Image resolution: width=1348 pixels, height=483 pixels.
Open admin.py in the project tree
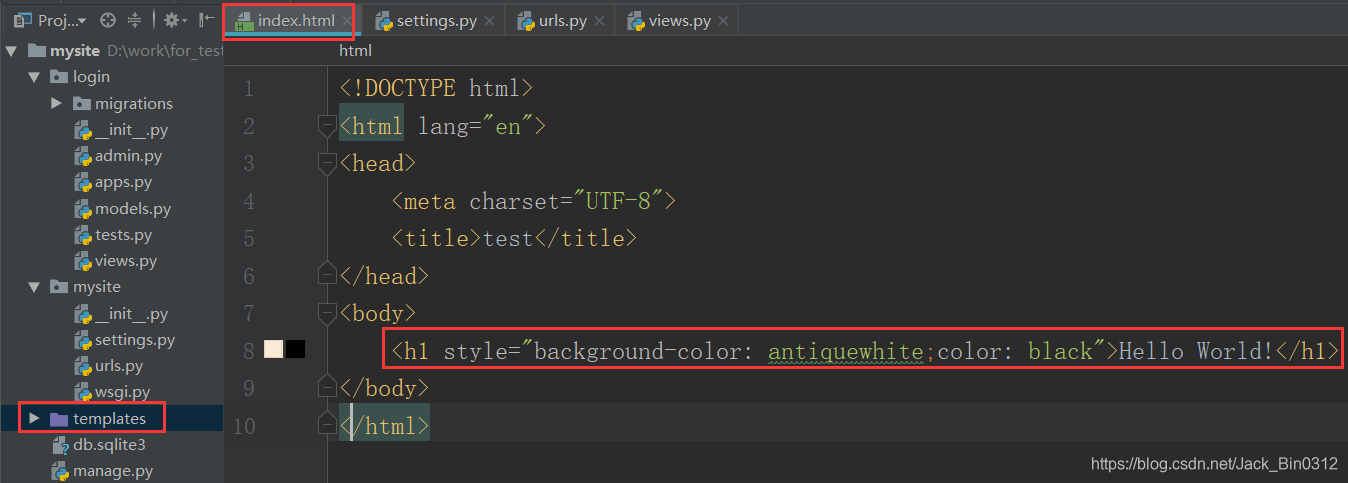[x=128, y=156]
